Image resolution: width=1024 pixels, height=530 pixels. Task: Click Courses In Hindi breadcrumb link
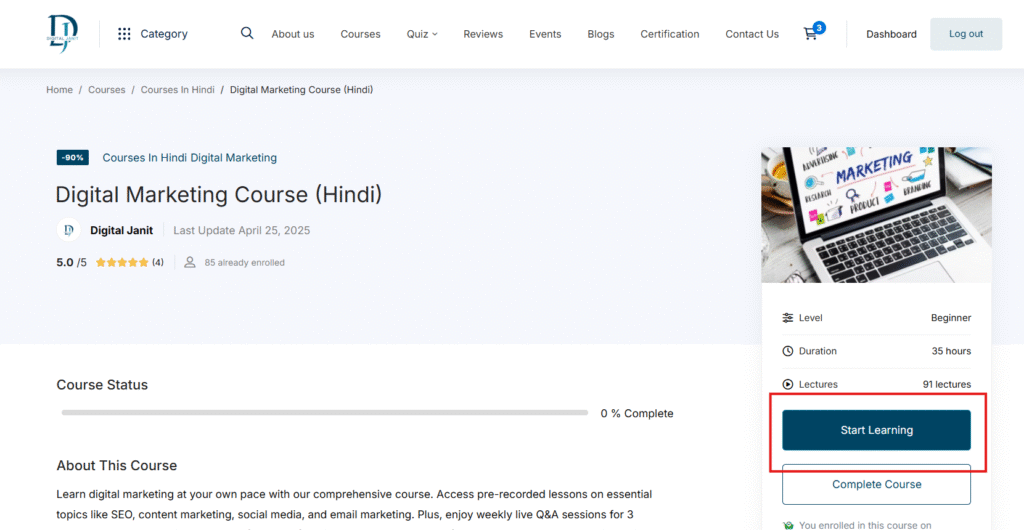click(x=177, y=90)
